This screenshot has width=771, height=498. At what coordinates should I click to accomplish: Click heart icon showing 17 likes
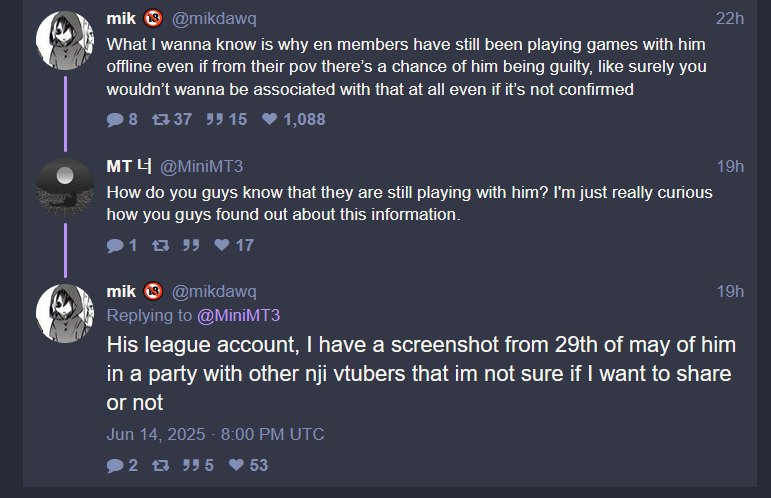(x=222, y=244)
